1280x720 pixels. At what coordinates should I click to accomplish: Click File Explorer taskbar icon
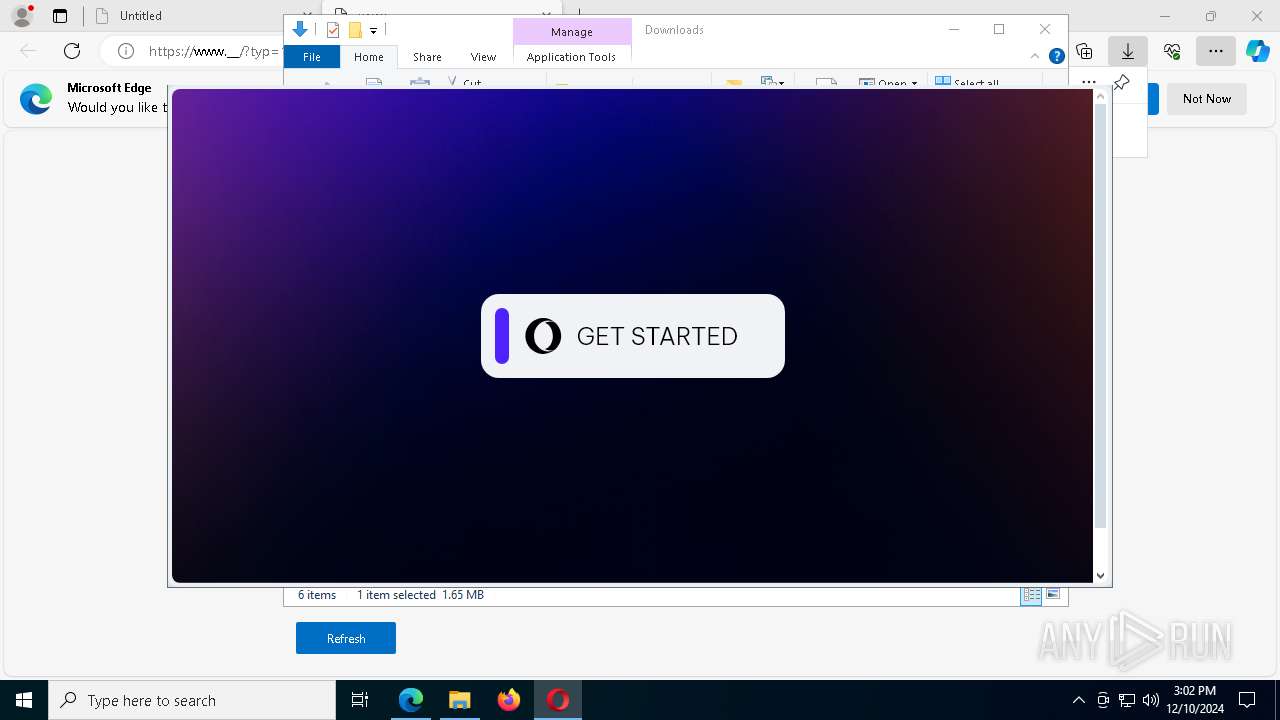pos(460,700)
